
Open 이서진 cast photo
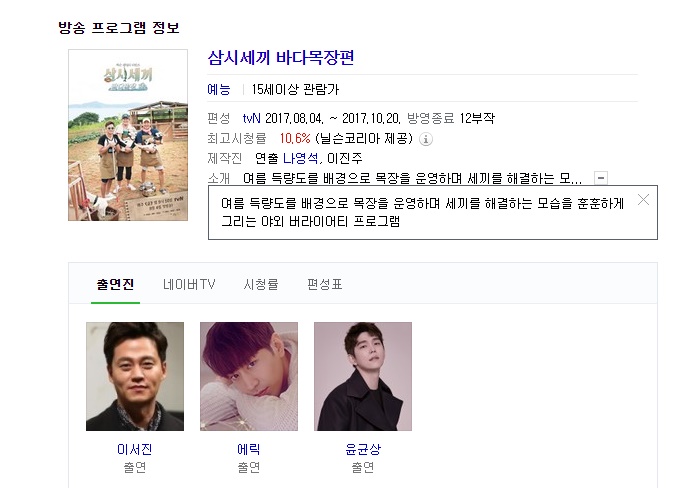click(x=135, y=376)
